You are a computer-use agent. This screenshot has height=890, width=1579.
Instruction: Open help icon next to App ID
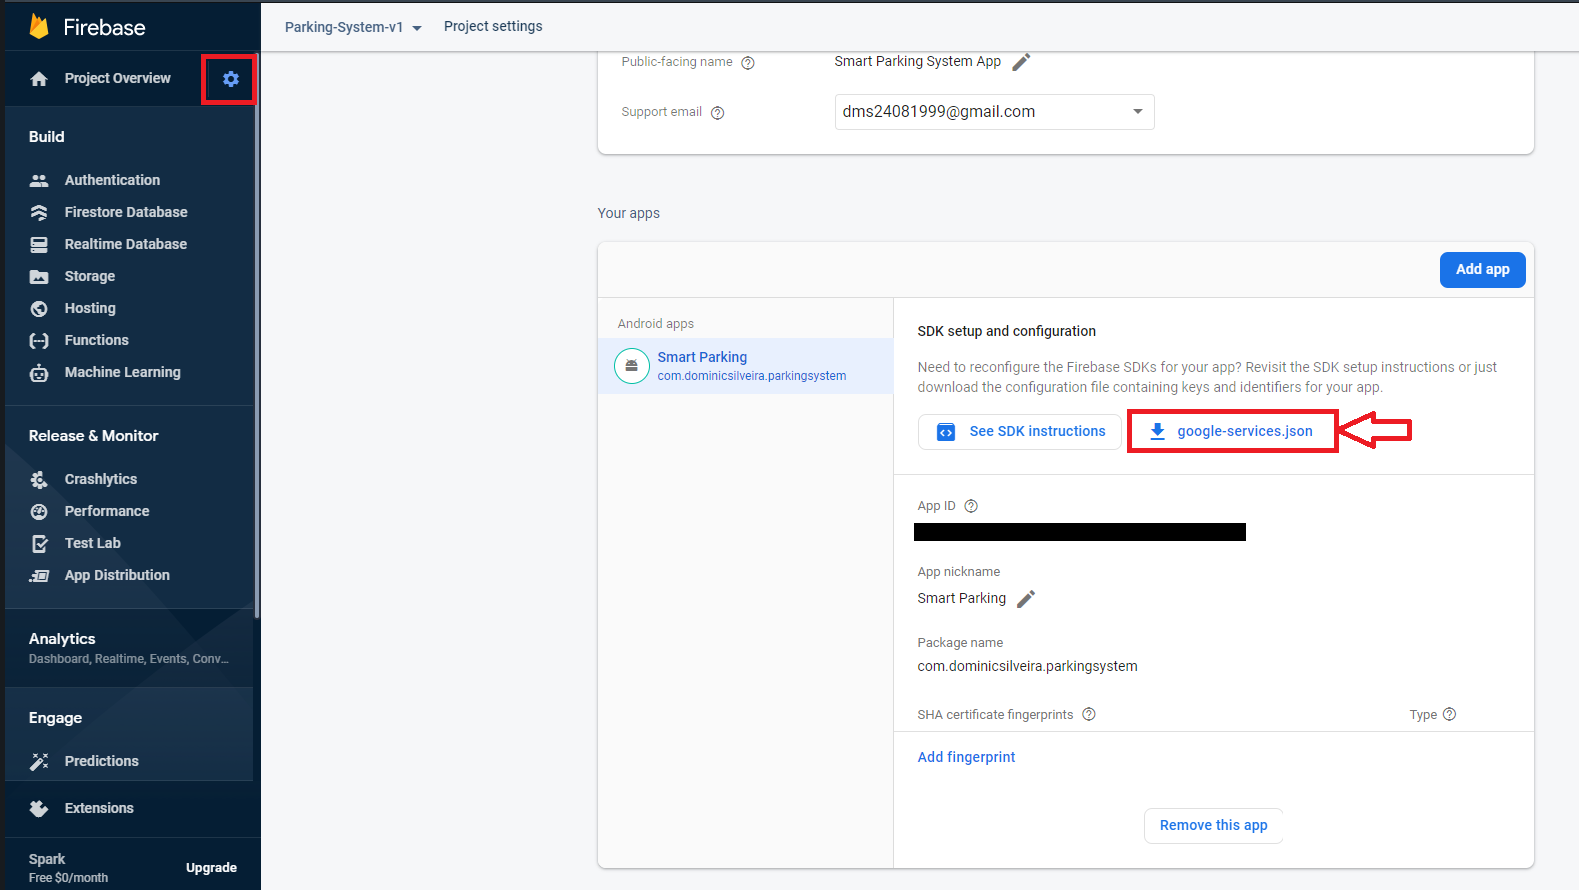[x=971, y=506]
